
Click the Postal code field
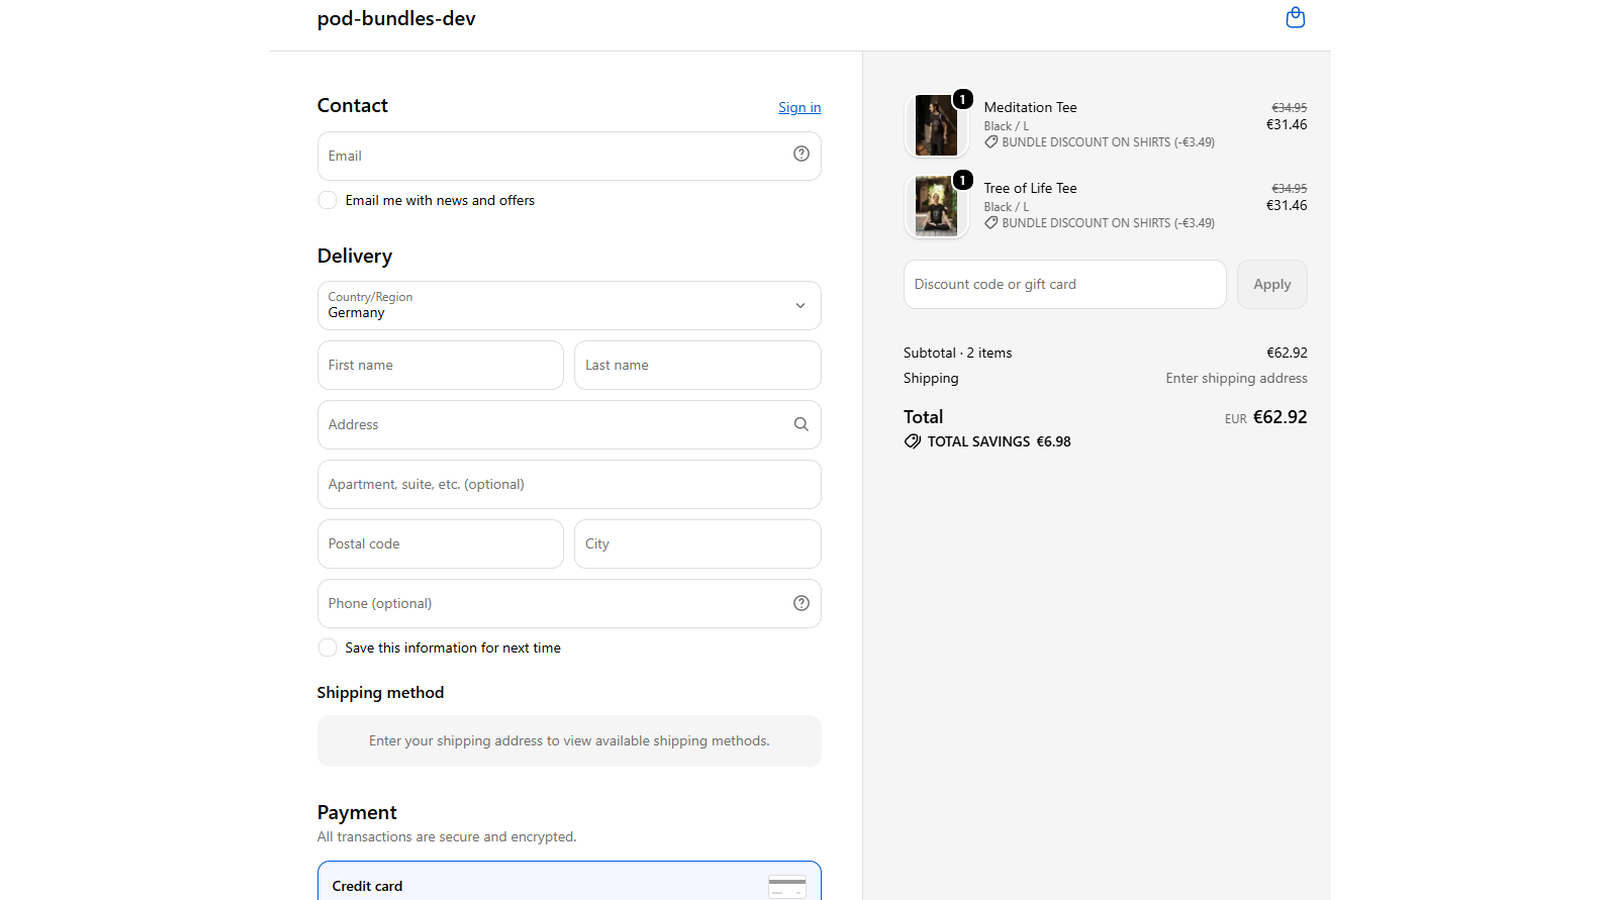[x=440, y=544]
